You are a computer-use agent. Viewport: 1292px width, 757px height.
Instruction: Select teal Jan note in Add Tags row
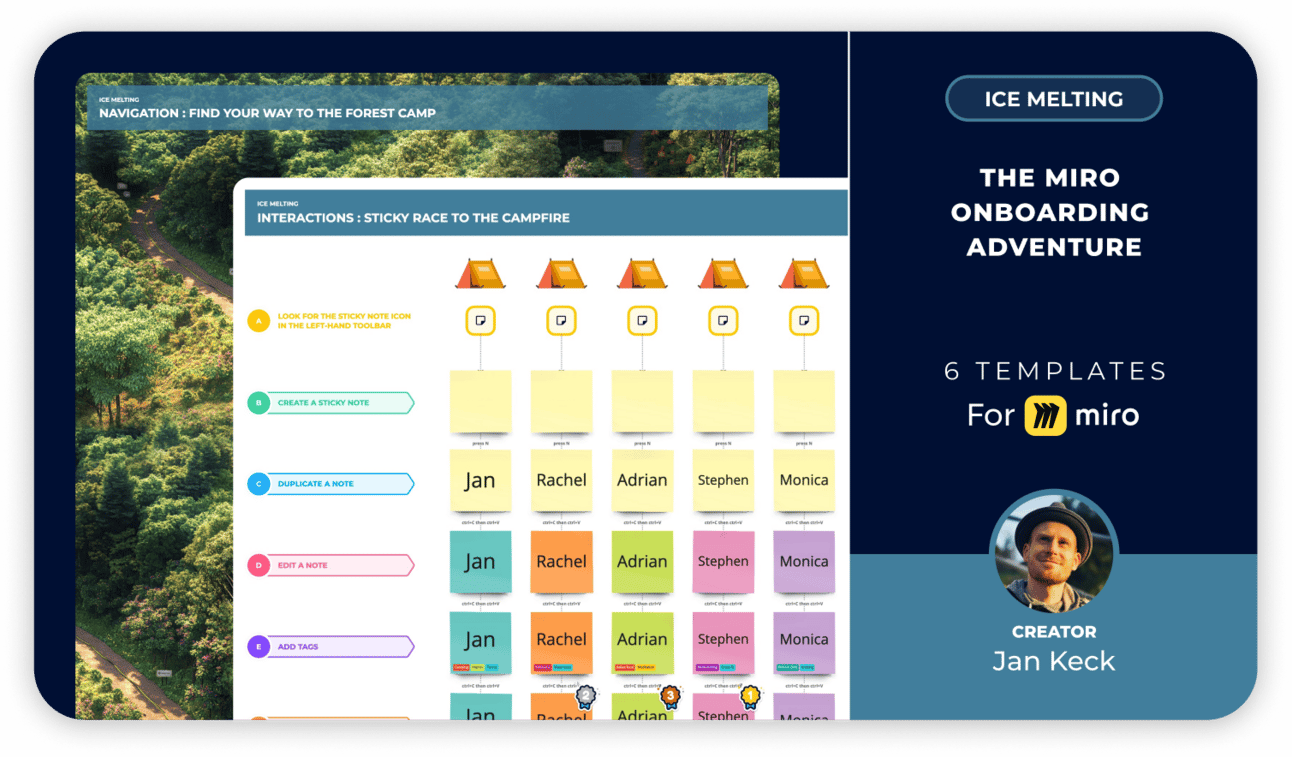(480, 643)
